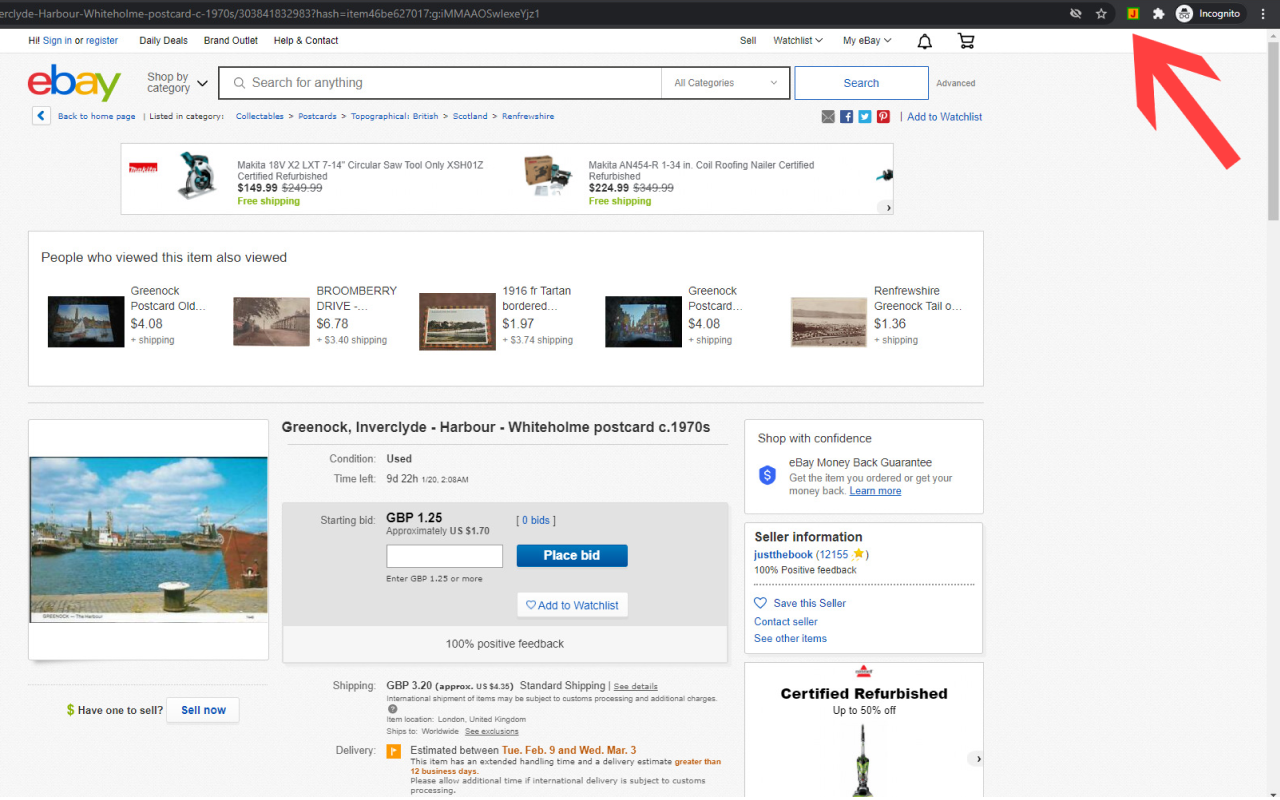Screen dimensions: 1280x800
Task: Click the shipping info question mark icon
Action: (x=392, y=709)
